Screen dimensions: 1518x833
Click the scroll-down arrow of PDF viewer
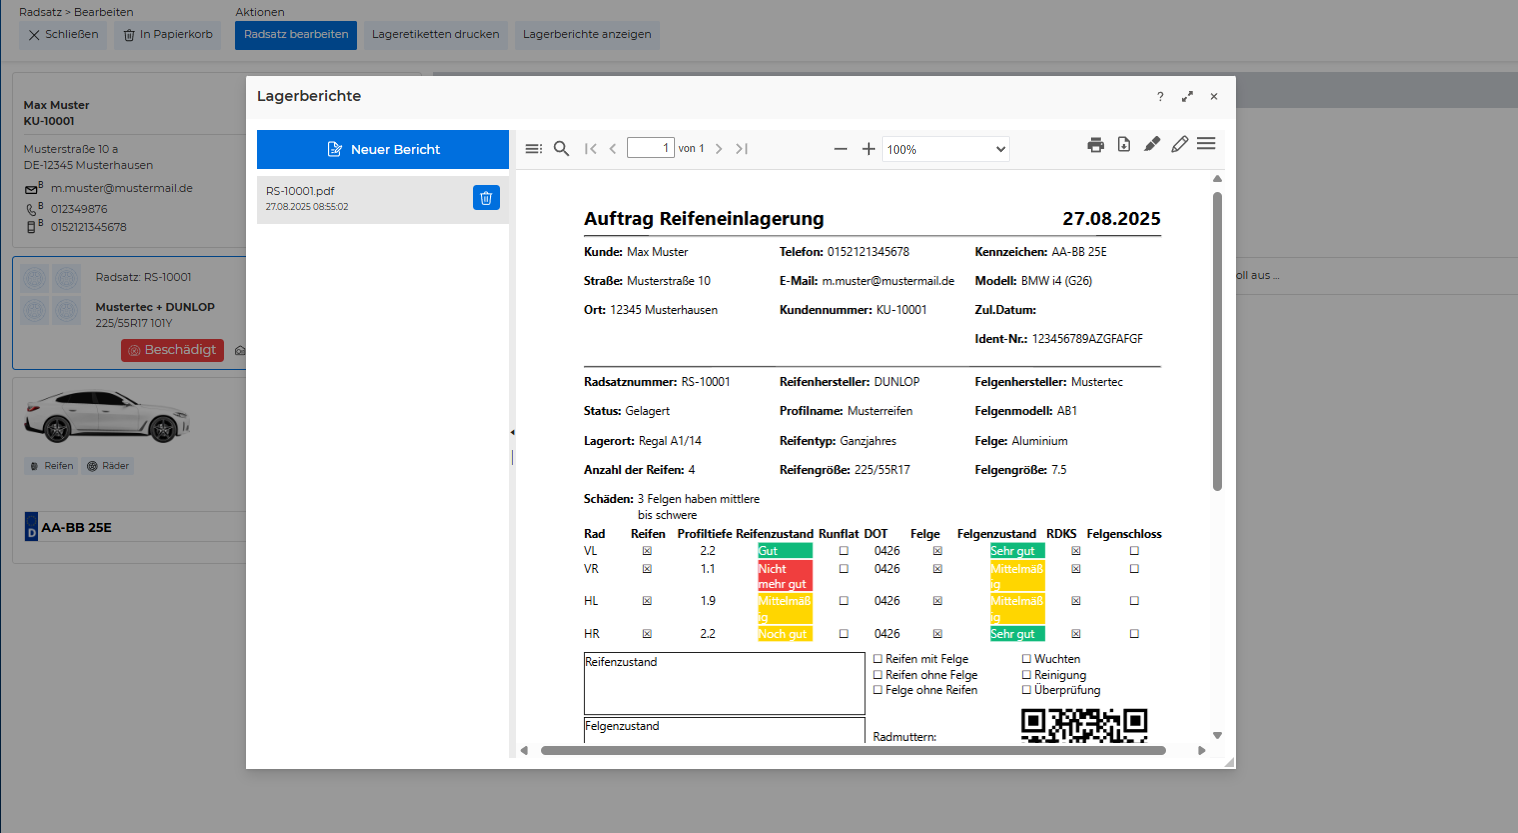(x=1217, y=735)
